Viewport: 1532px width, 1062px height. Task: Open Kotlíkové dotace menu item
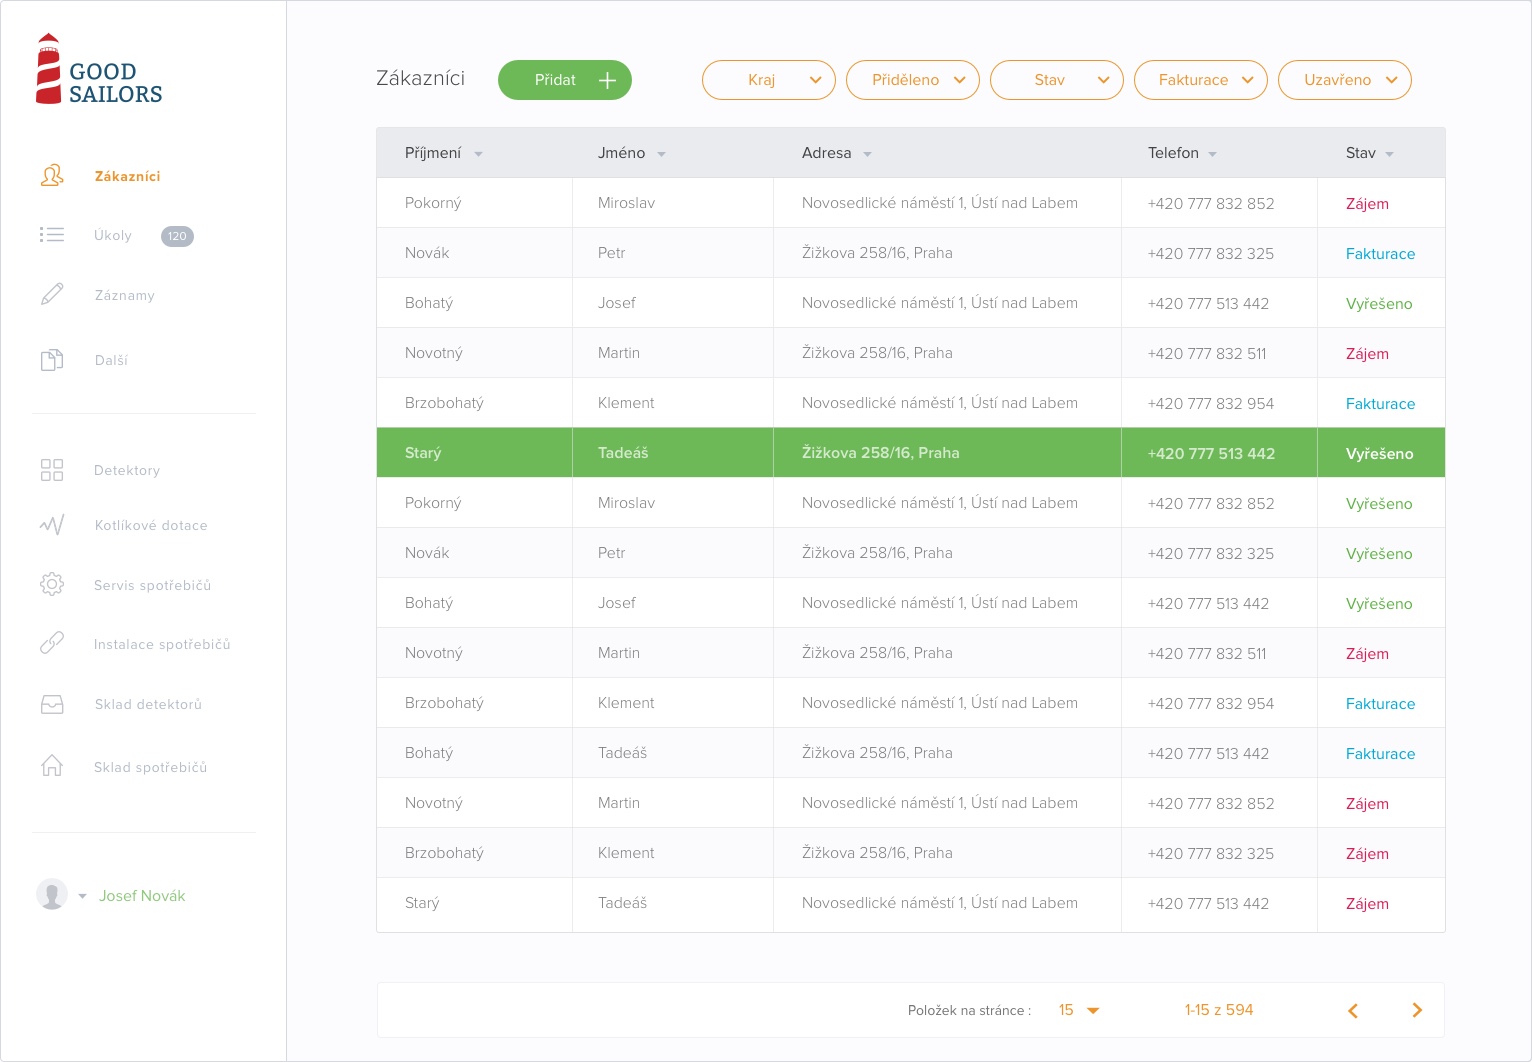click(151, 525)
